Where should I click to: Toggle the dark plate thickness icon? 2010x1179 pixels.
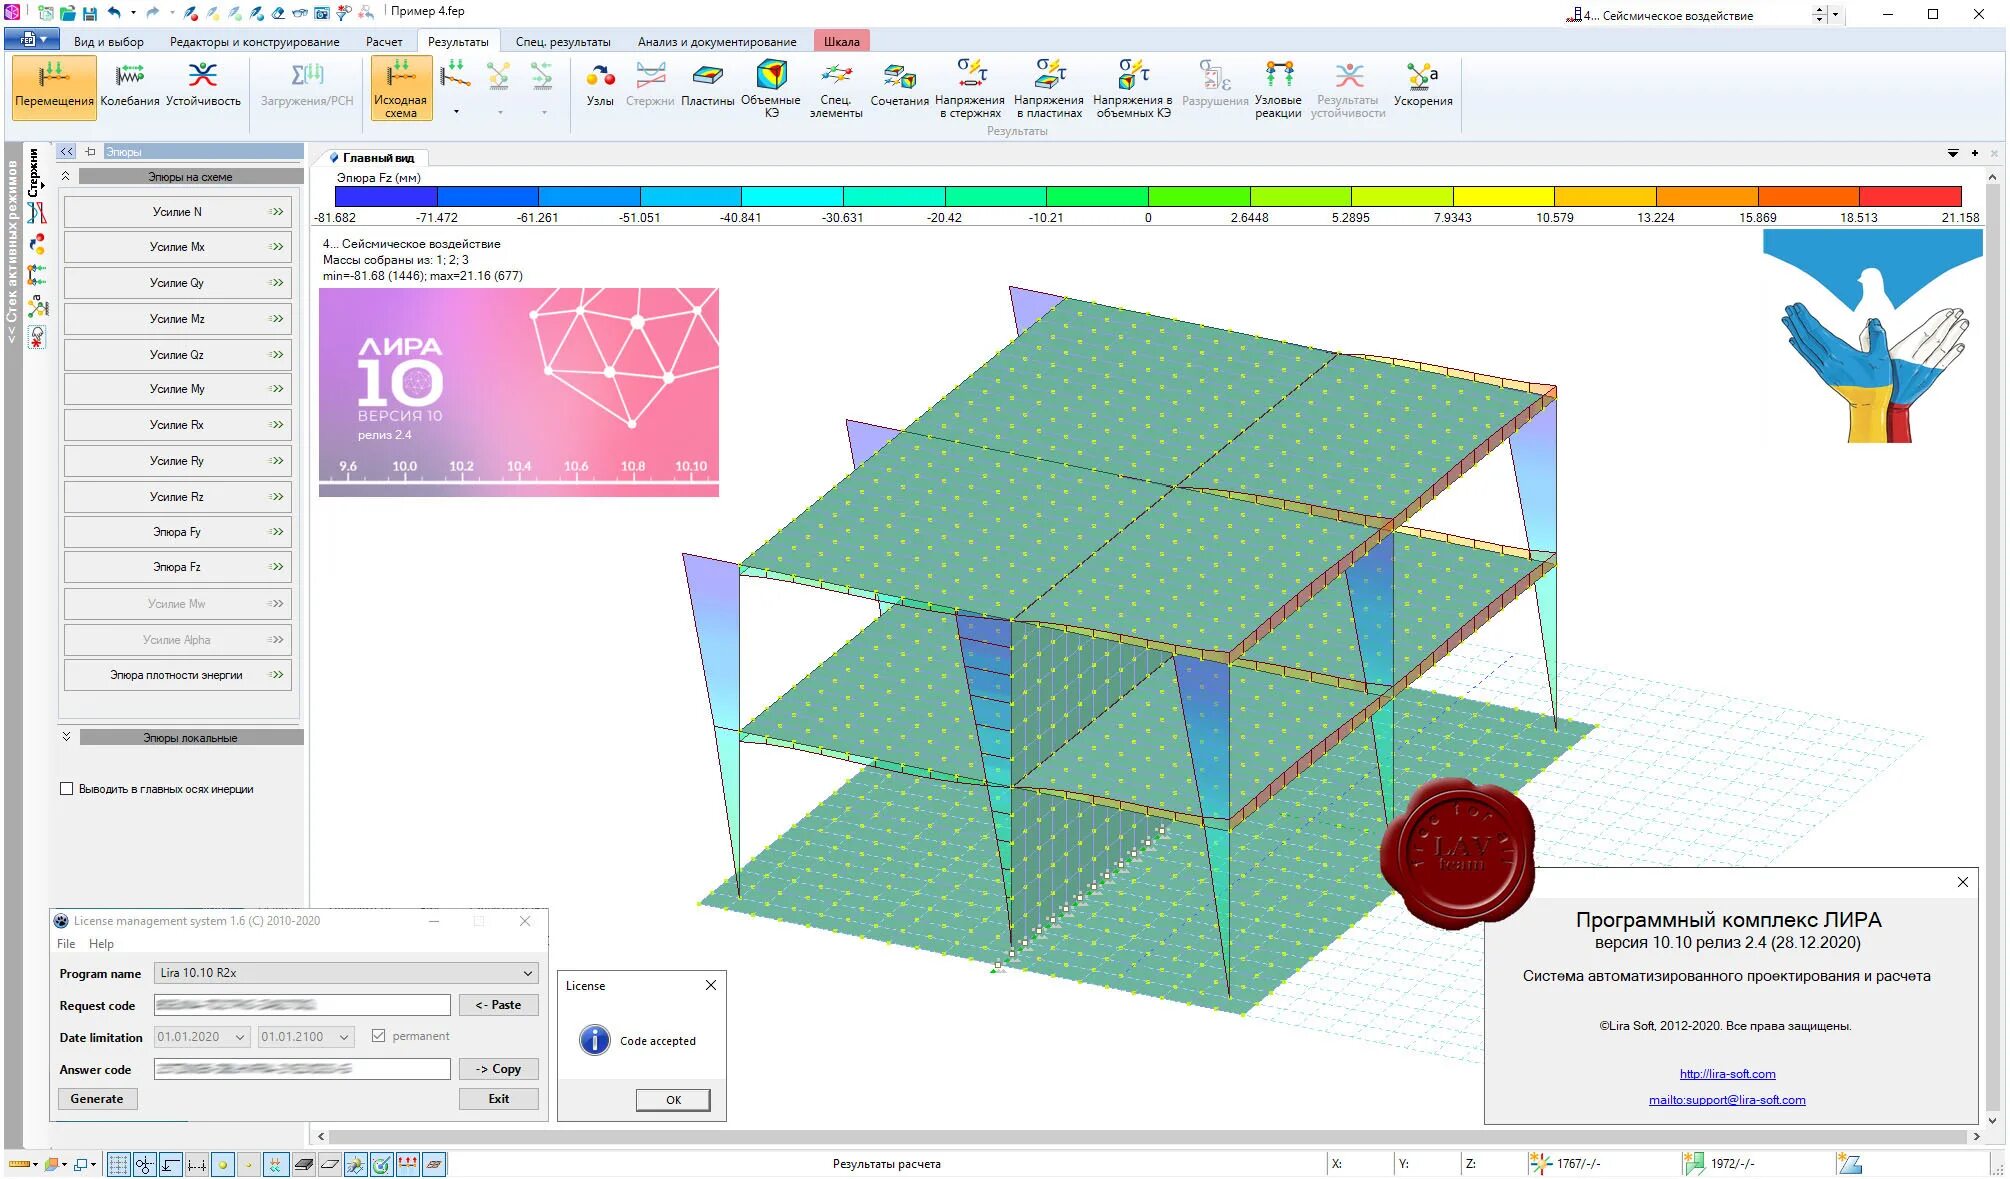[304, 1164]
